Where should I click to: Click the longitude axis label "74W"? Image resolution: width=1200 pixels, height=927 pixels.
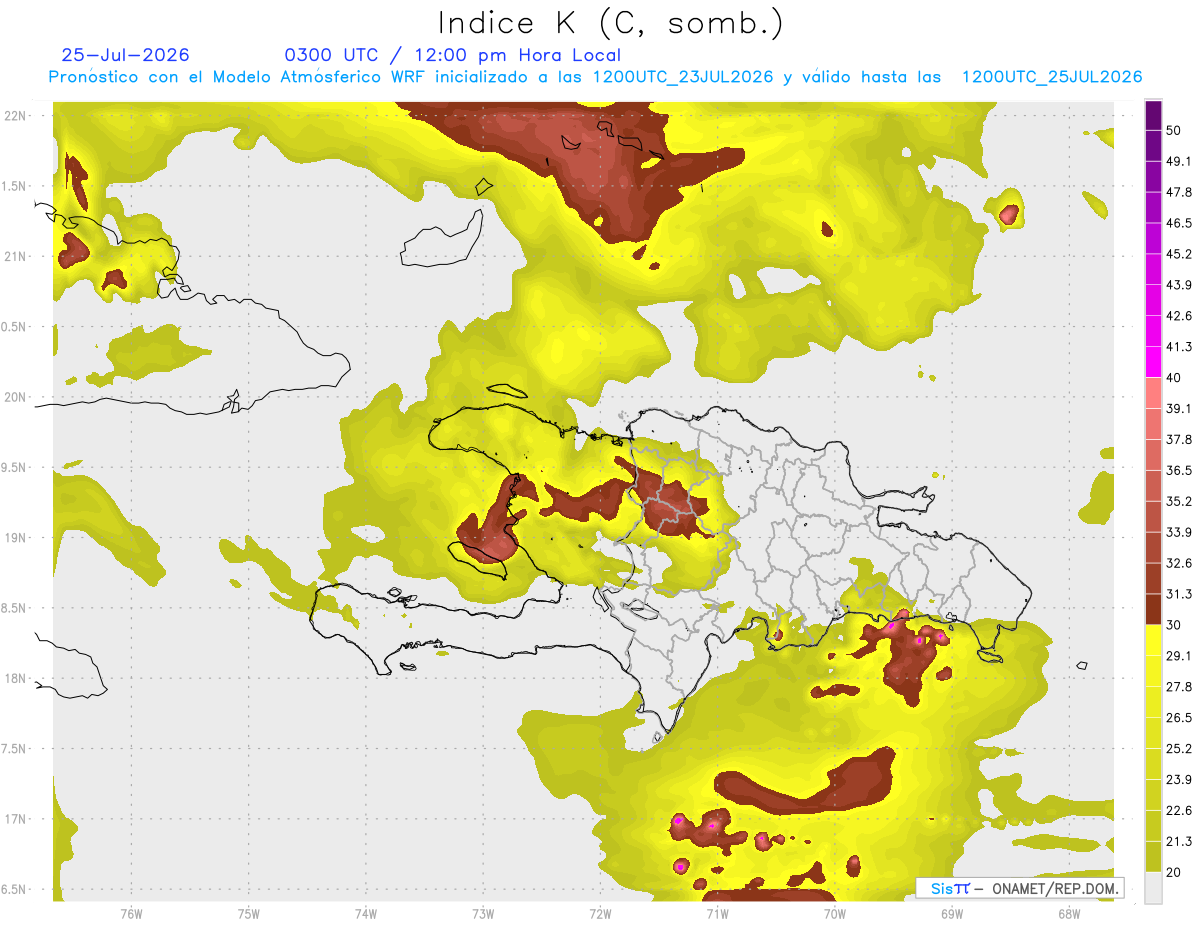(366, 914)
